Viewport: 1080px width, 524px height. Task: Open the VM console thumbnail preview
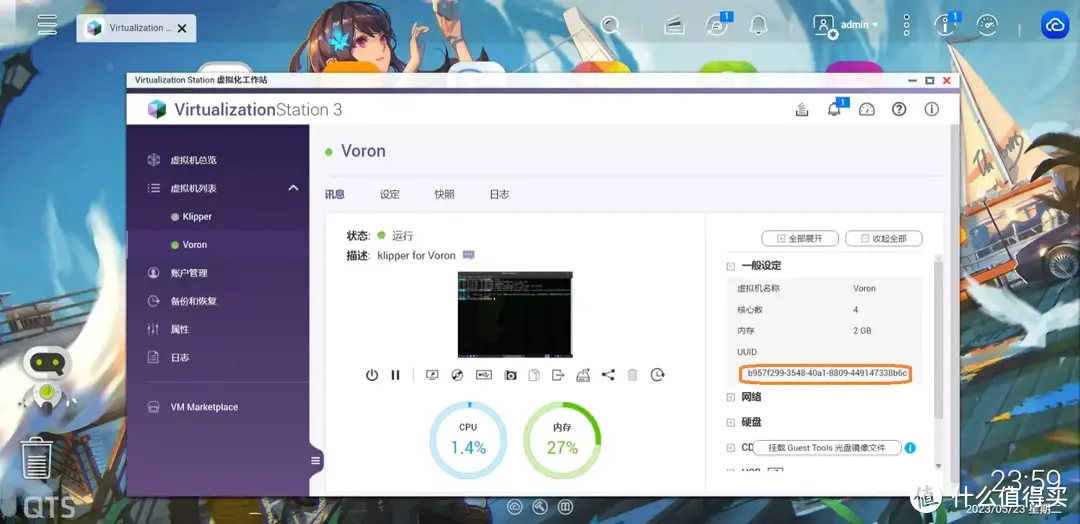515,314
